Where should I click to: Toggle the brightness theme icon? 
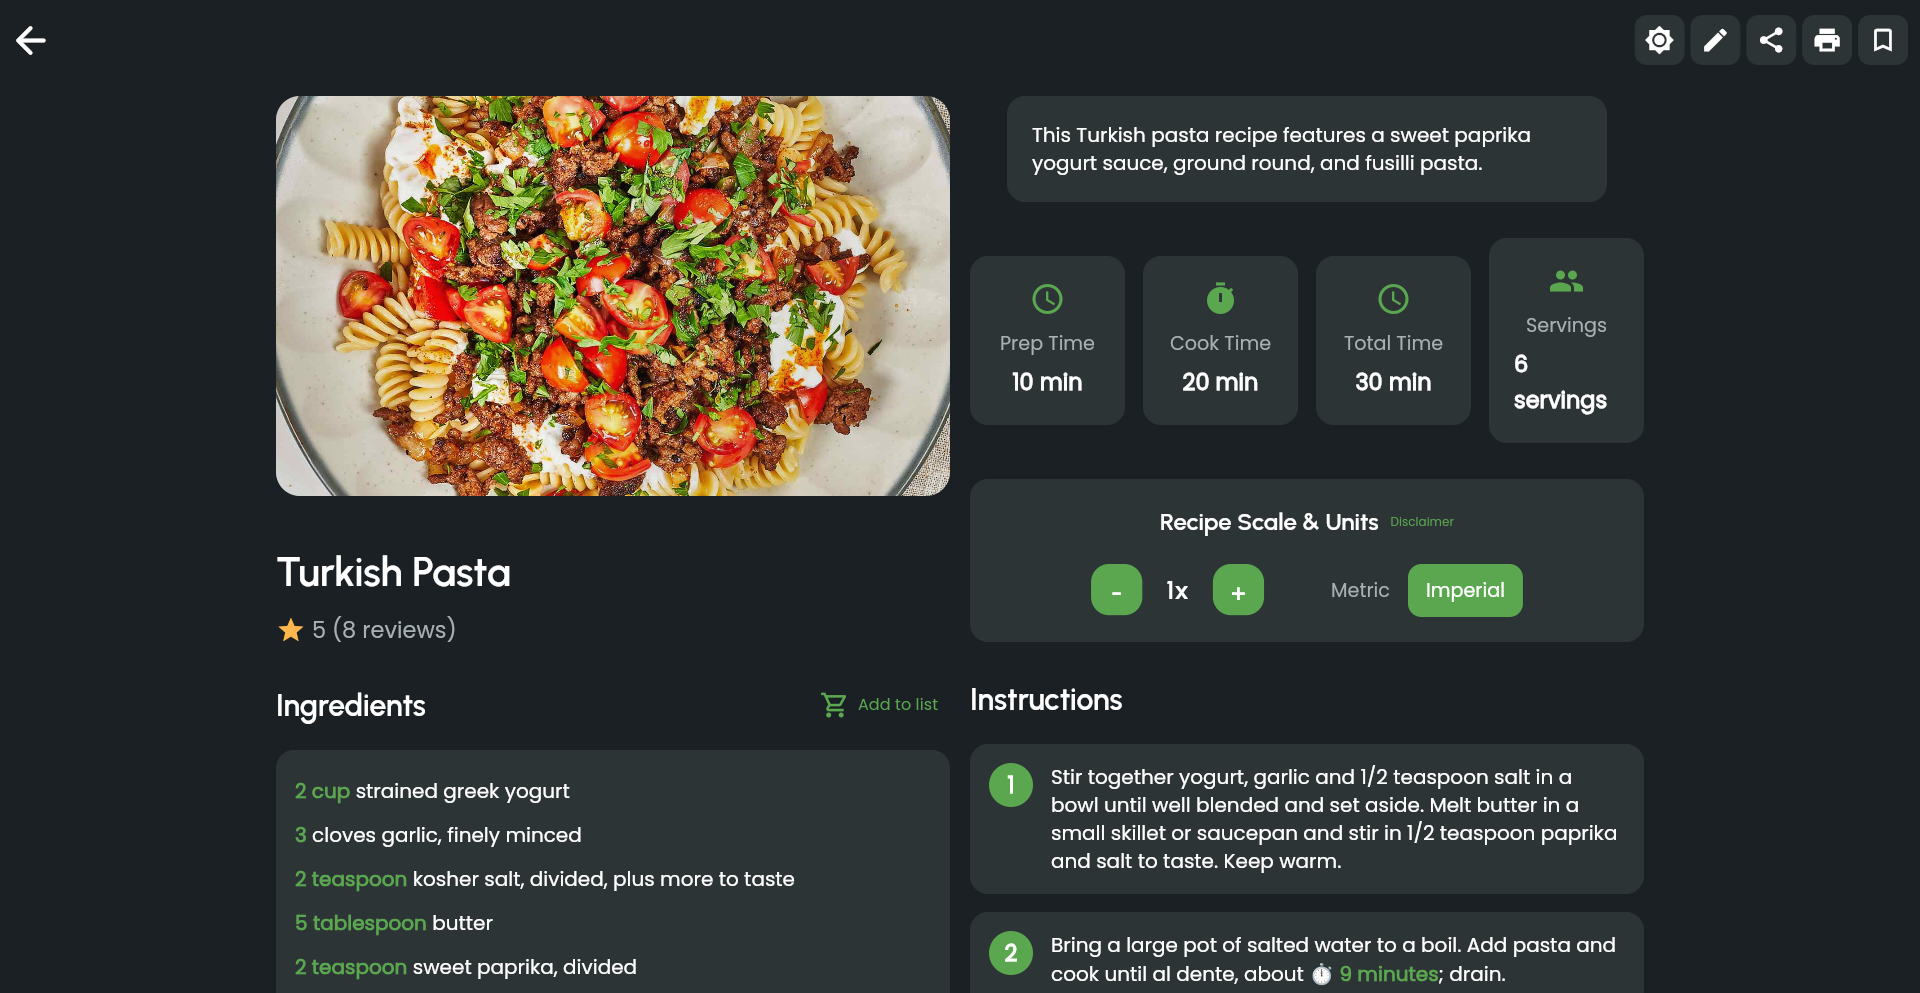point(1659,41)
